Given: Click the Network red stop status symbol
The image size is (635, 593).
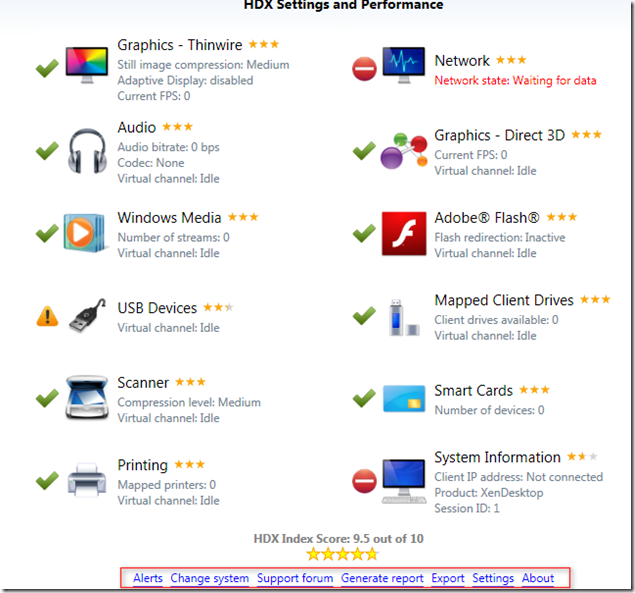Looking at the screenshot, I should click(364, 68).
